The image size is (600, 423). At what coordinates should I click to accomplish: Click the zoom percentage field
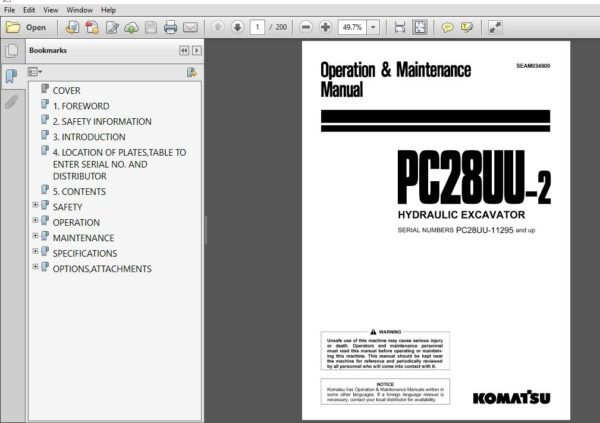[352, 27]
